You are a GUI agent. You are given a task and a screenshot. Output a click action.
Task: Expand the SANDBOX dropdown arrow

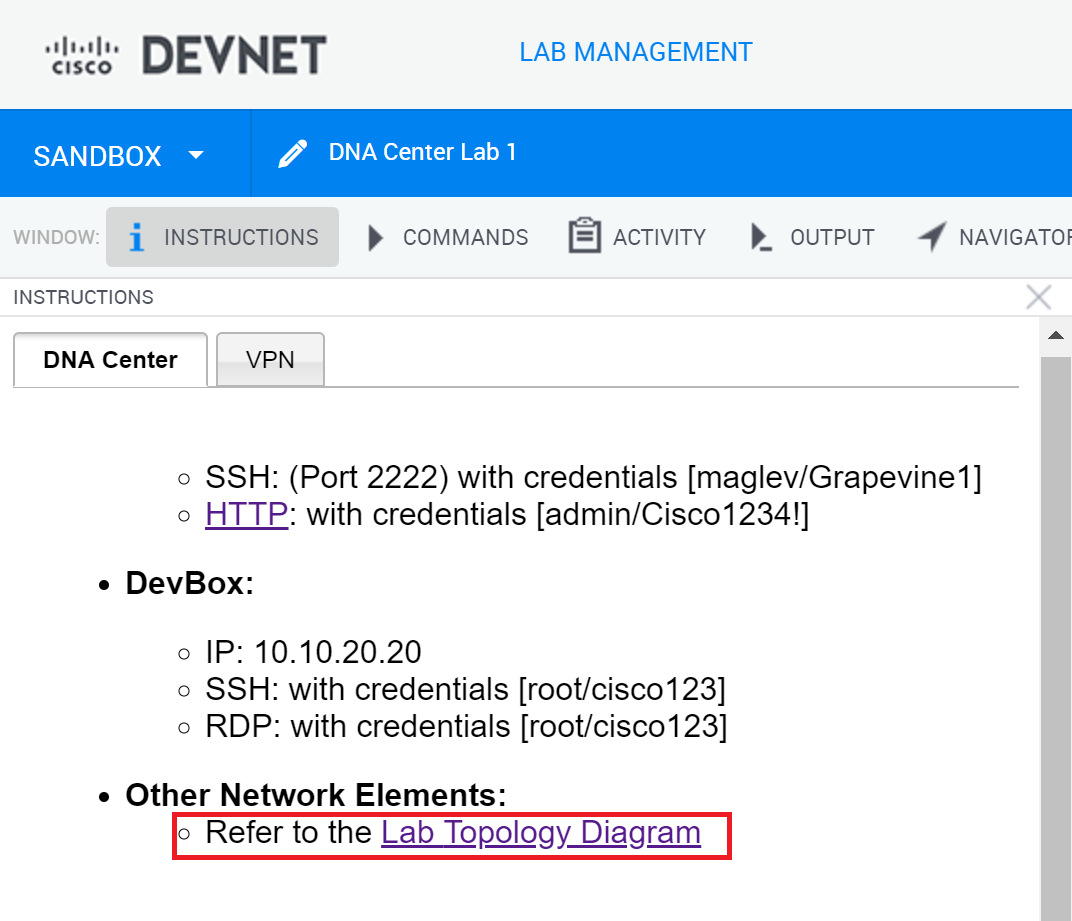(196, 155)
